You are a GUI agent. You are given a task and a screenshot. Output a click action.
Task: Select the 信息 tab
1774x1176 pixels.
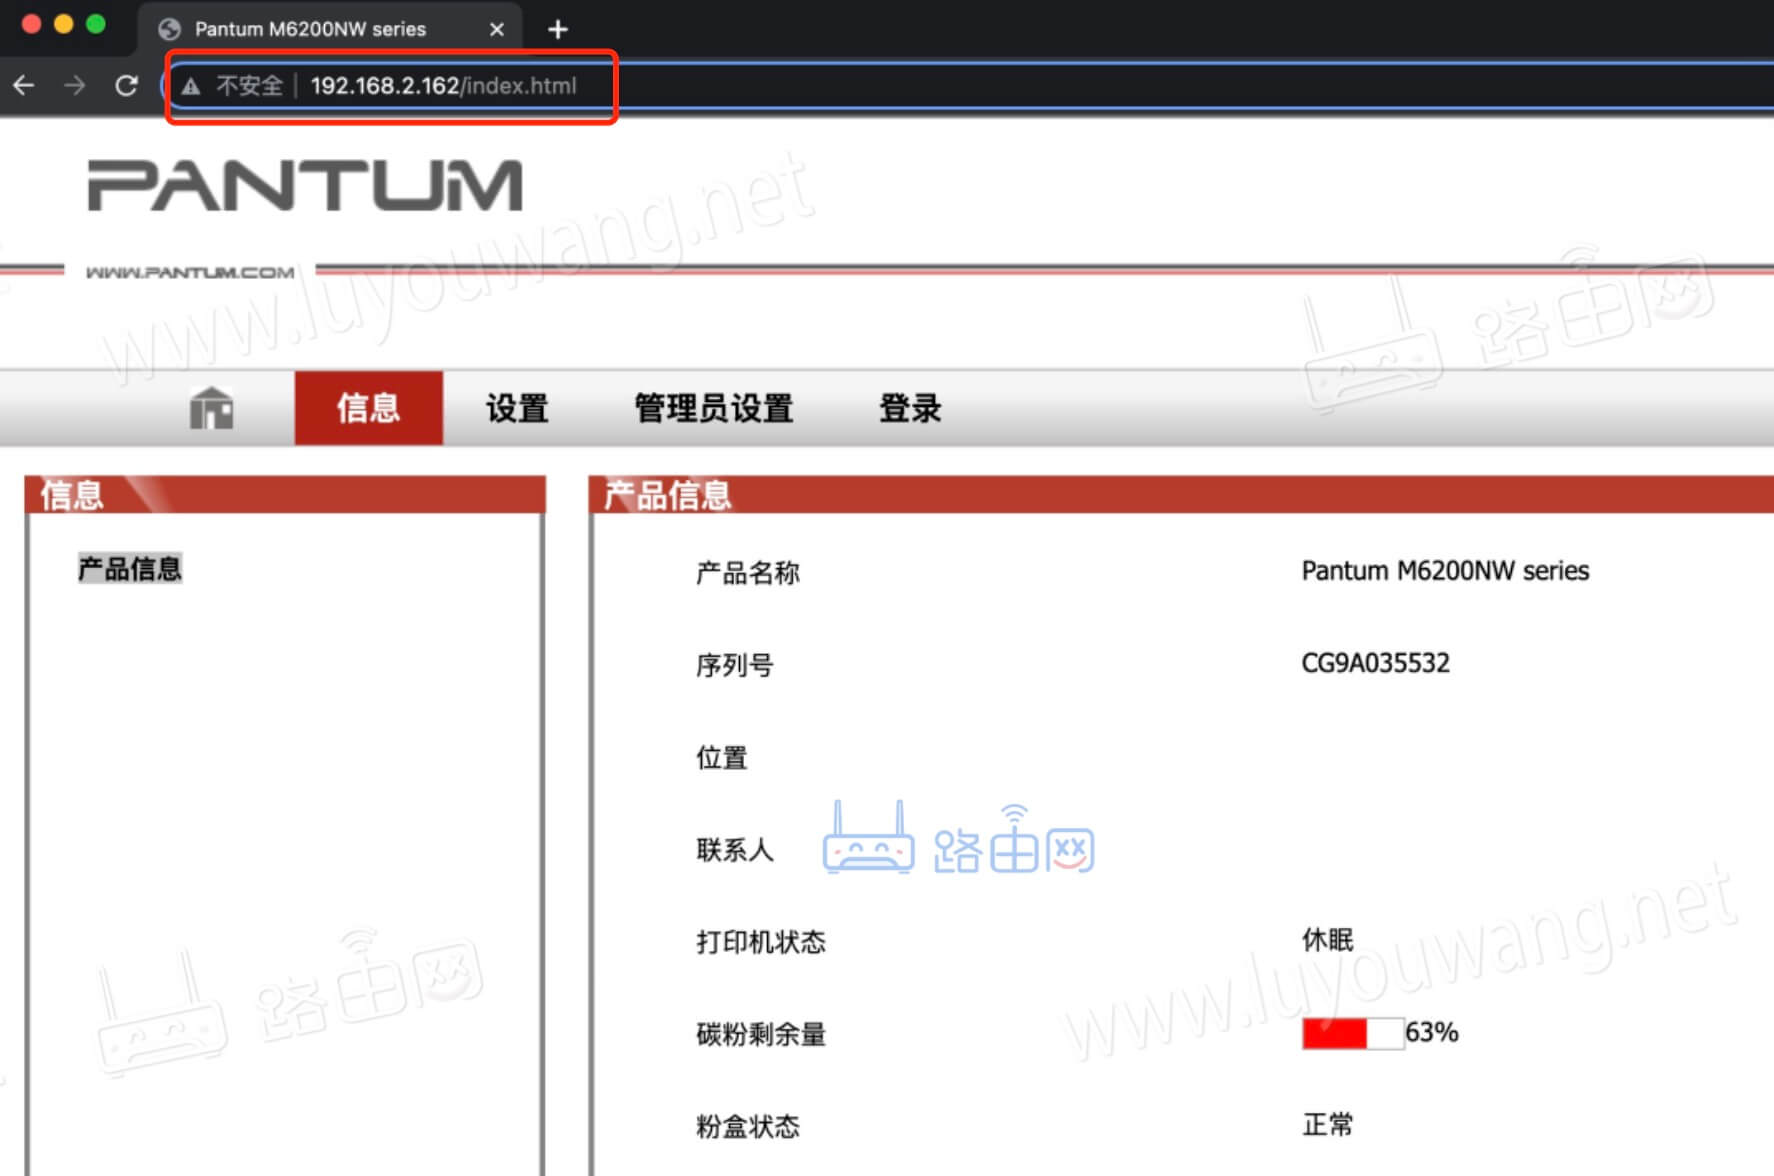tap(368, 408)
